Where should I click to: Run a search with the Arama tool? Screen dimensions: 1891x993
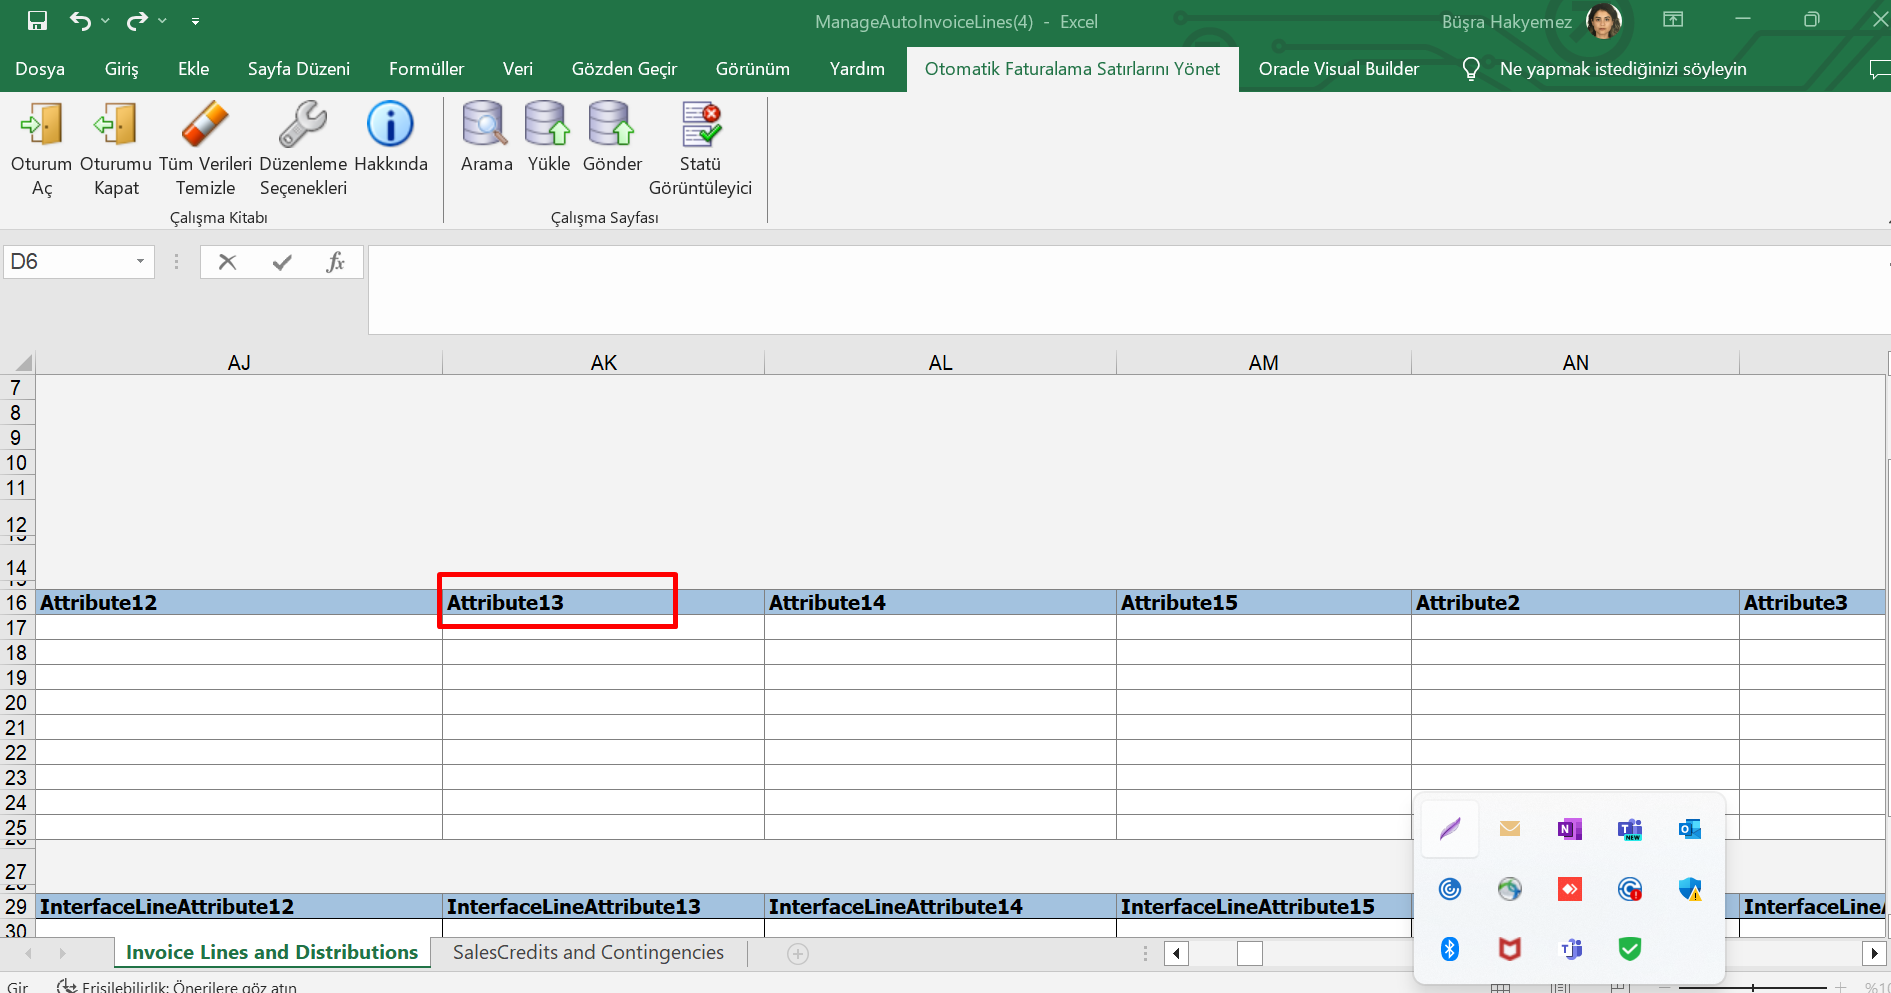[485, 140]
